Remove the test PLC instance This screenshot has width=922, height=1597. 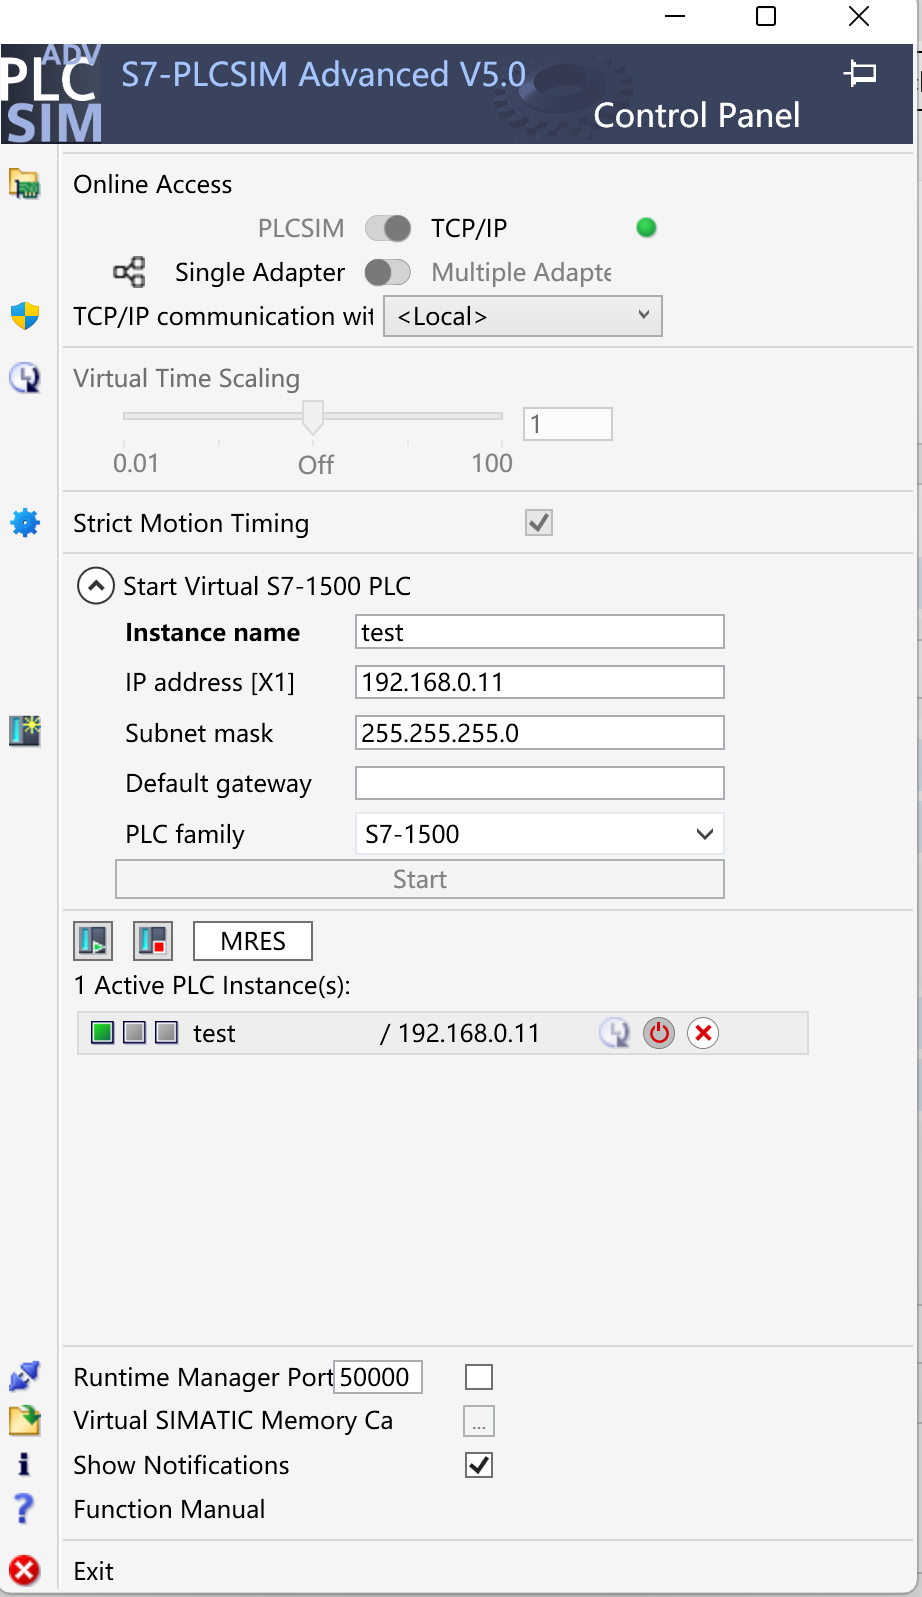coord(703,1033)
